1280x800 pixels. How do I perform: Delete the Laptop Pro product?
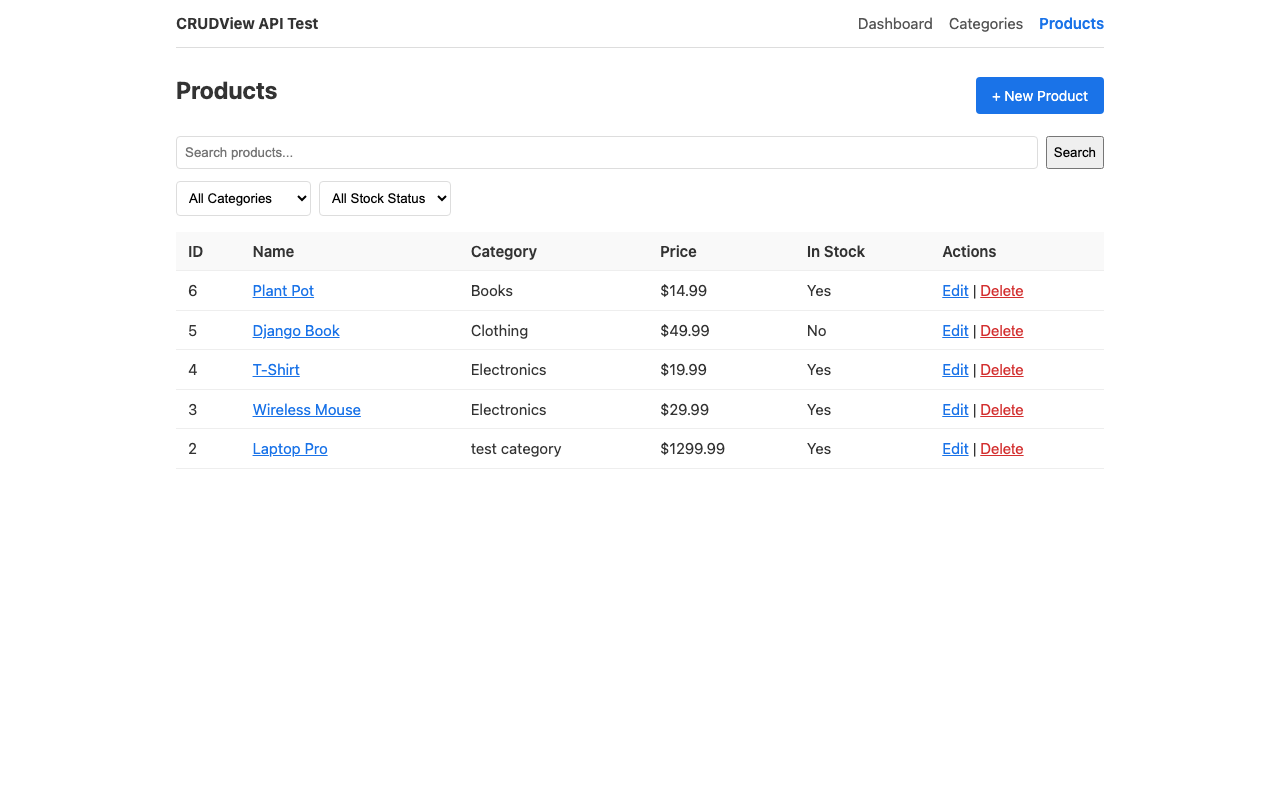(1001, 448)
